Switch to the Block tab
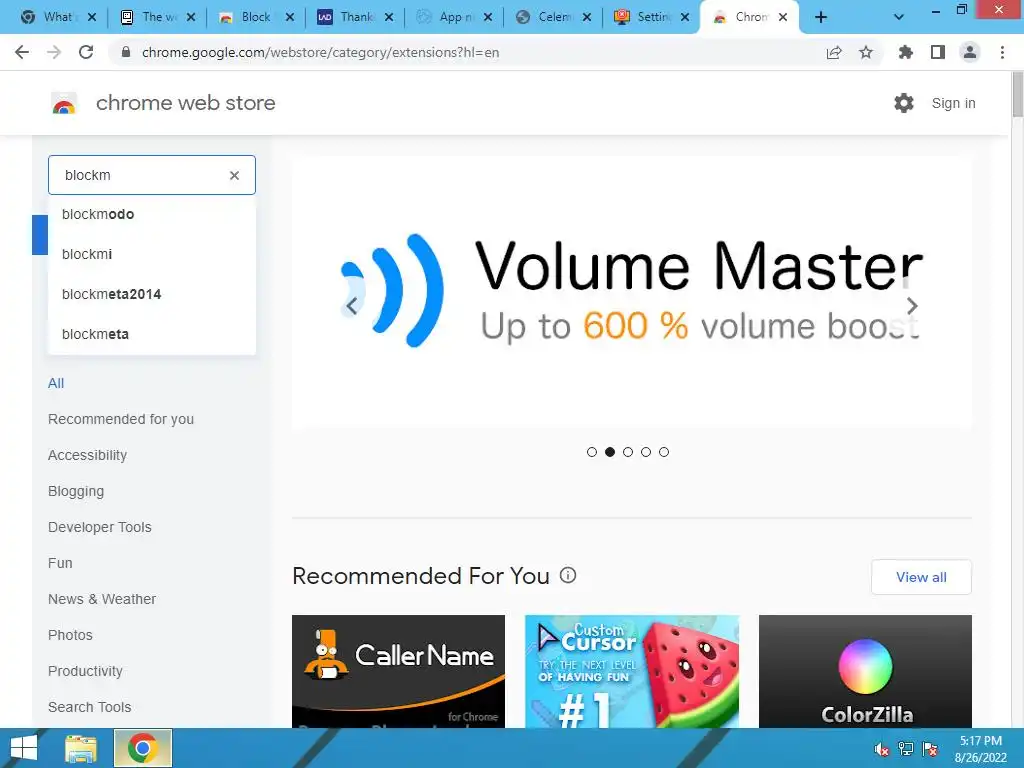 [x=256, y=18]
